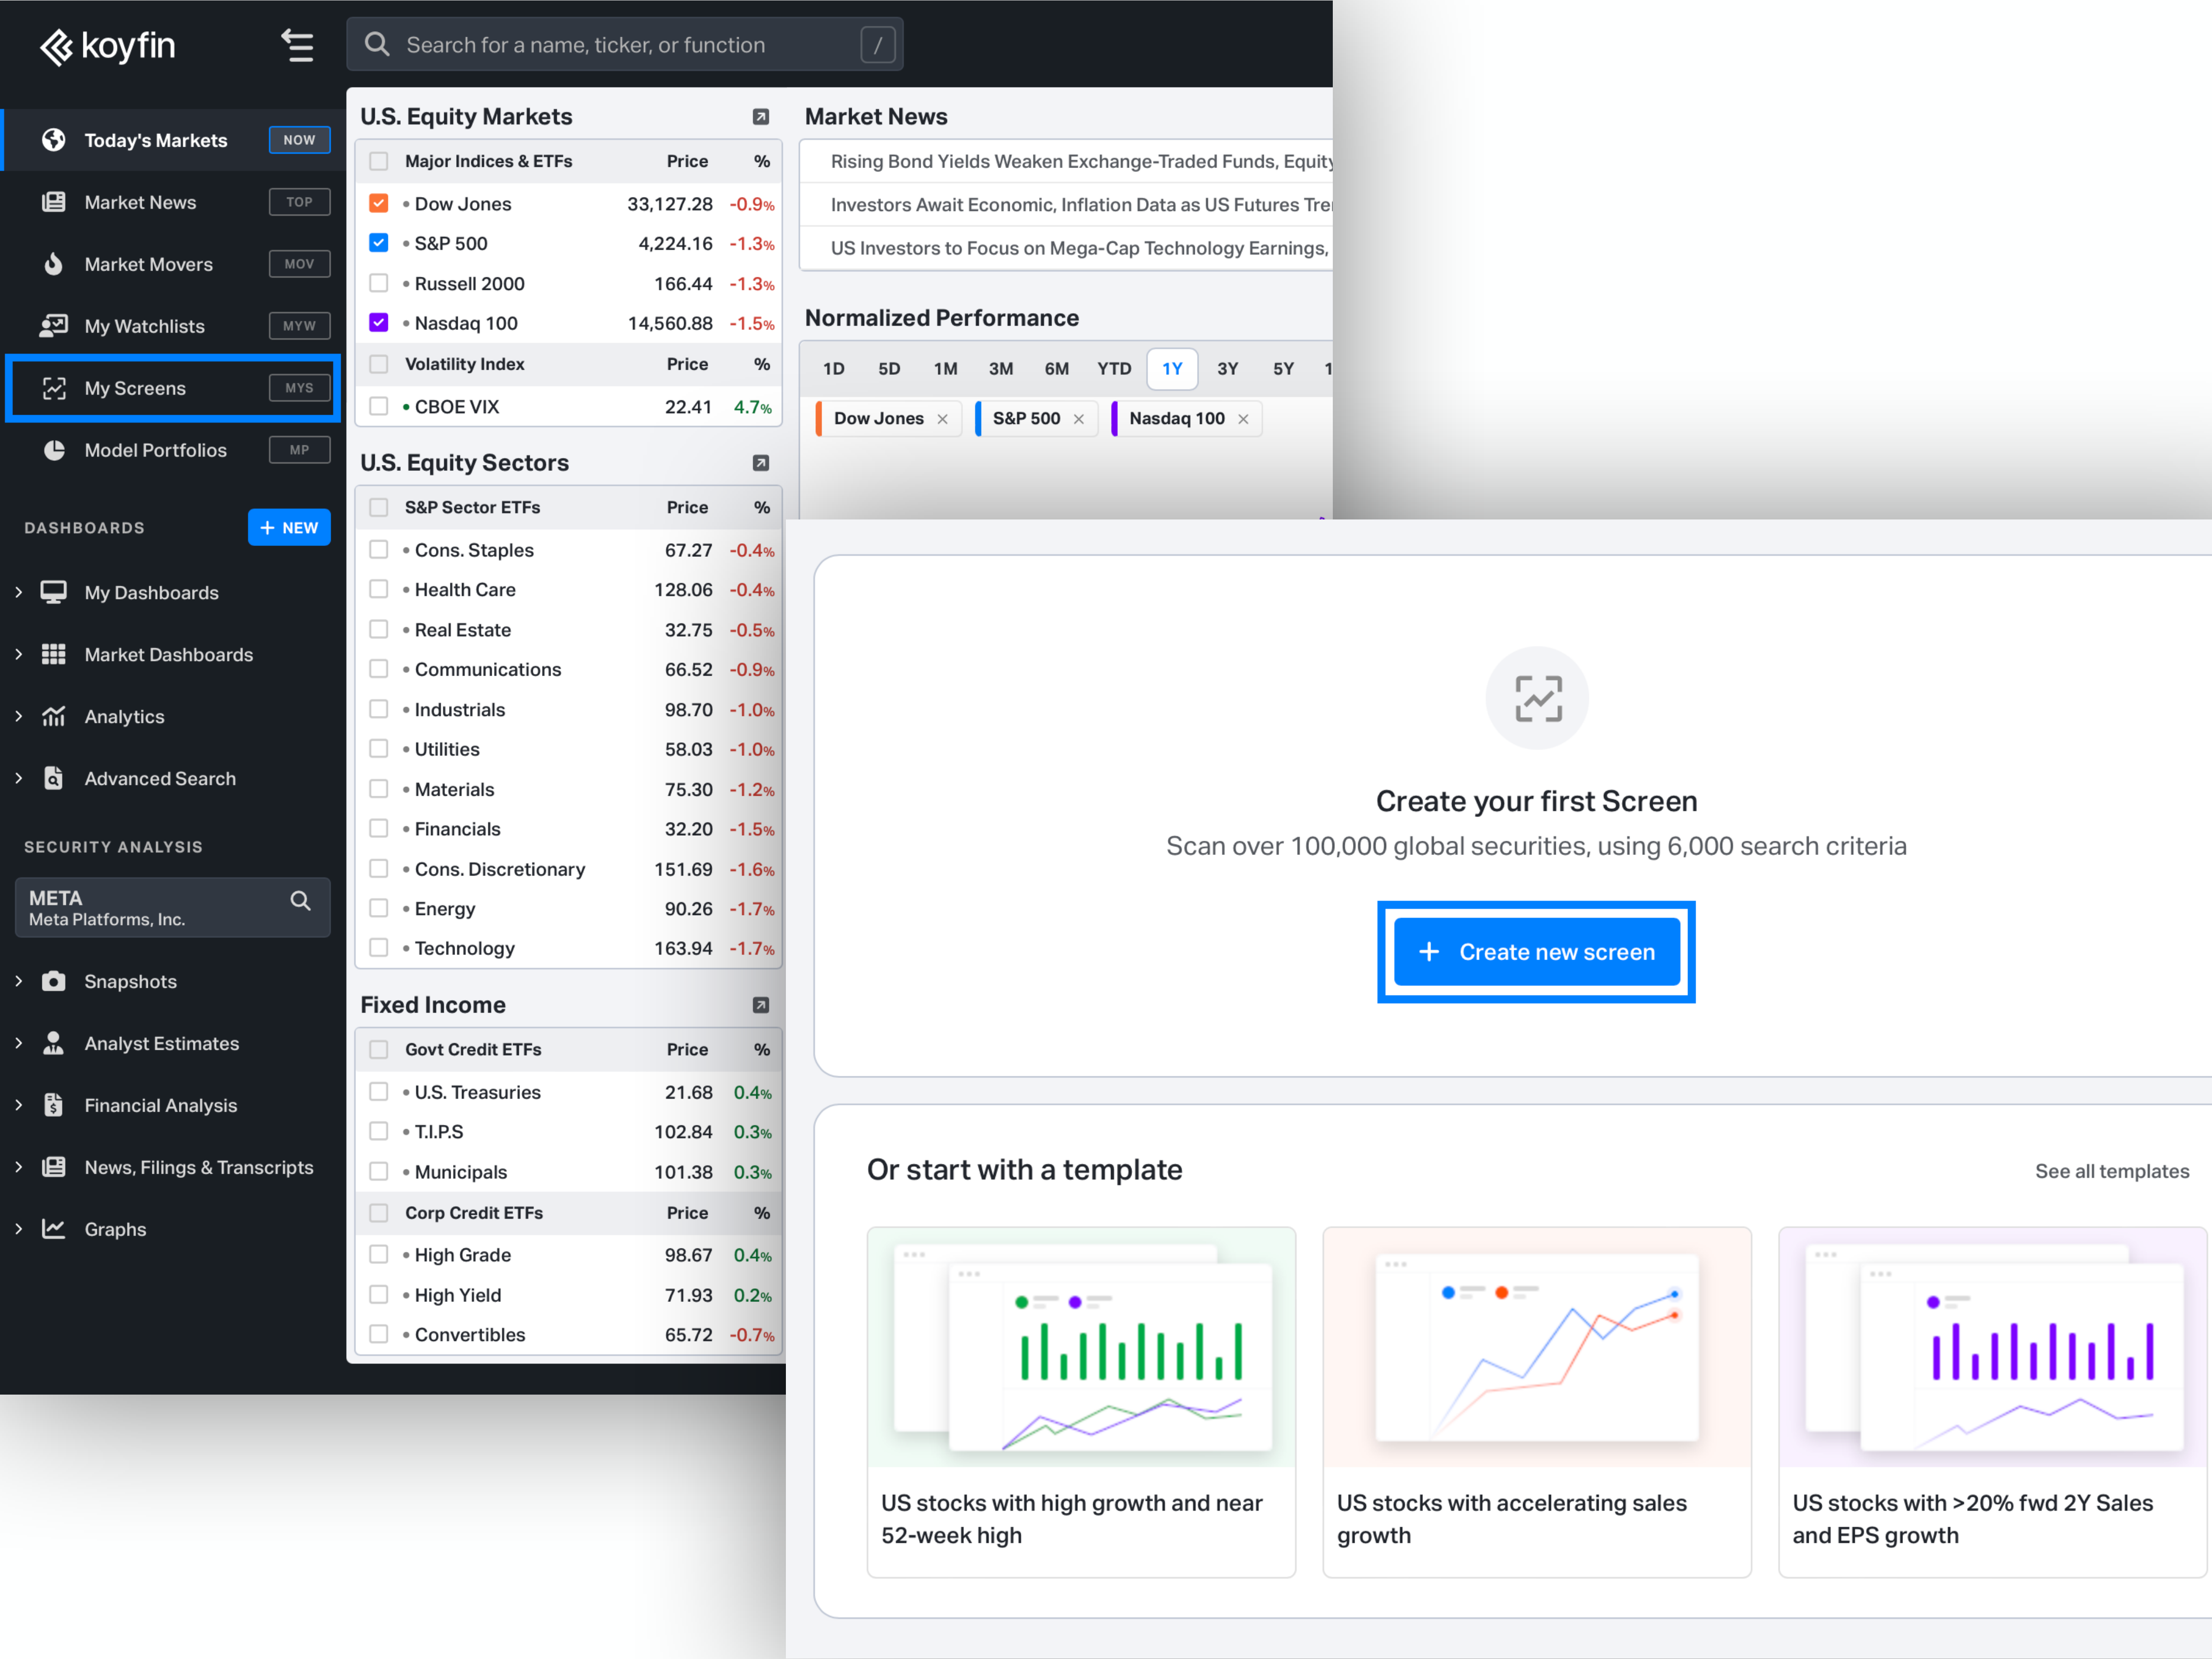The width and height of the screenshot is (2212, 1659).
Task: Expand the Market Dashboards chevron
Action: (18, 654)
